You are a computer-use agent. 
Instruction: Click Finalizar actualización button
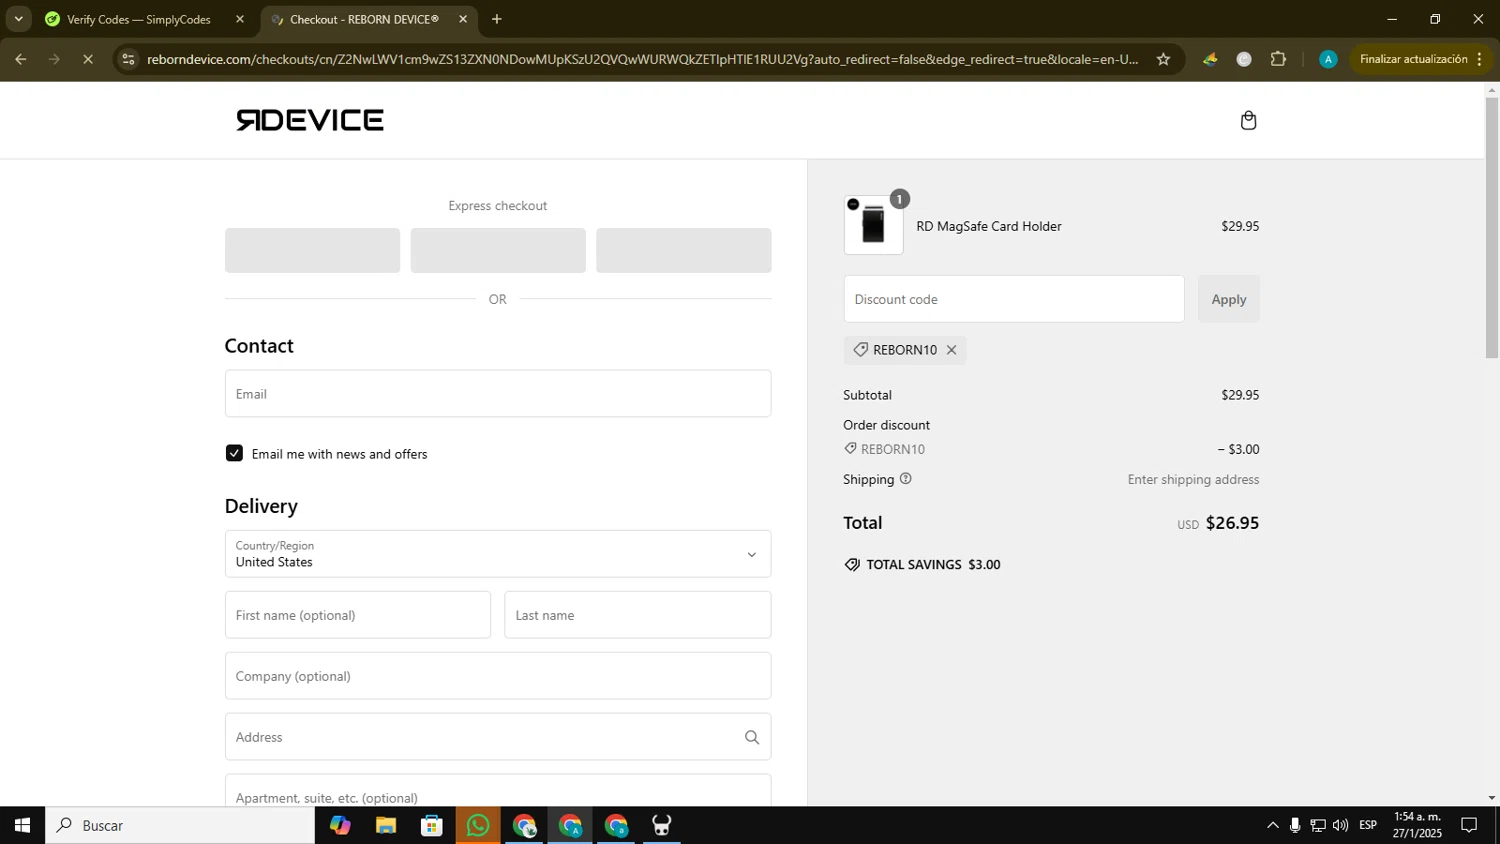(x=1421, y=59)
